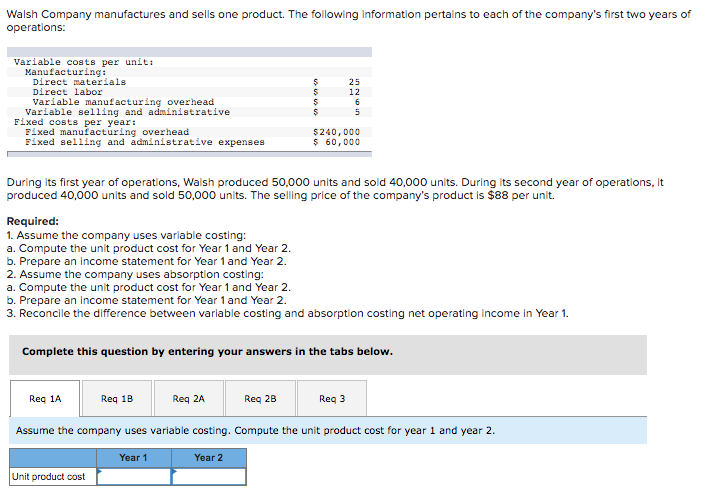
Task: Switch to the Req 2A tab
Action: point(189,398)
